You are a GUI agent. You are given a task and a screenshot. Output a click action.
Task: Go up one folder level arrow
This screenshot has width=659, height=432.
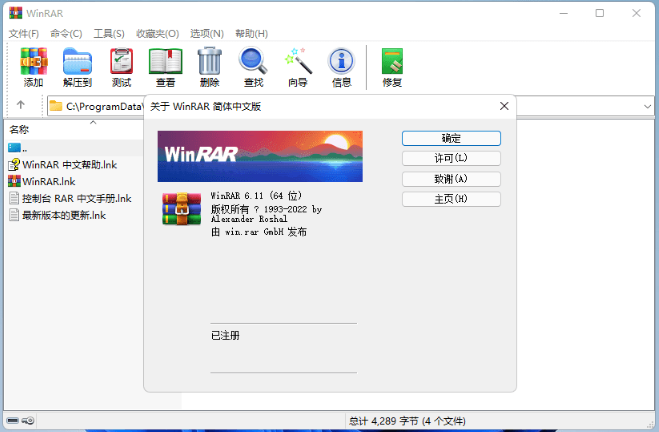[21, 105]
